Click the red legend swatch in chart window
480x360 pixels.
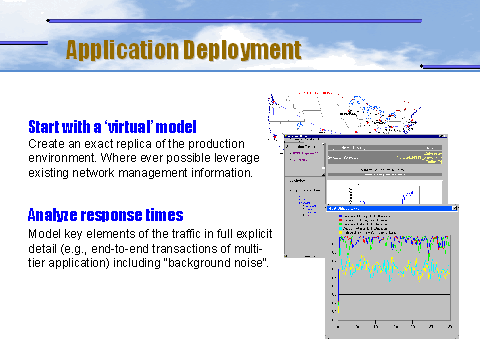340,220
